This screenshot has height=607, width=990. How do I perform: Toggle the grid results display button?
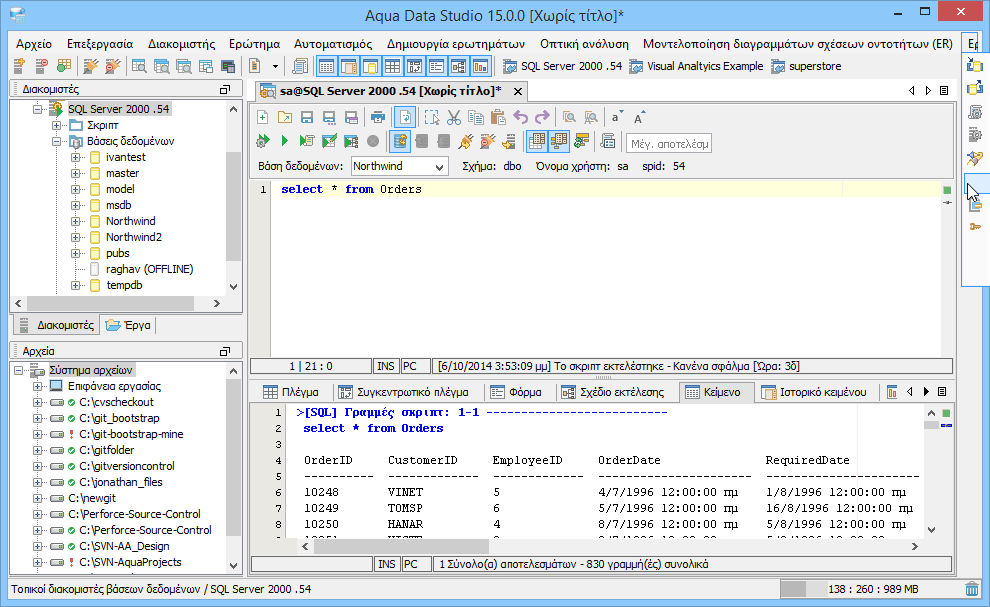coord(537,141)
